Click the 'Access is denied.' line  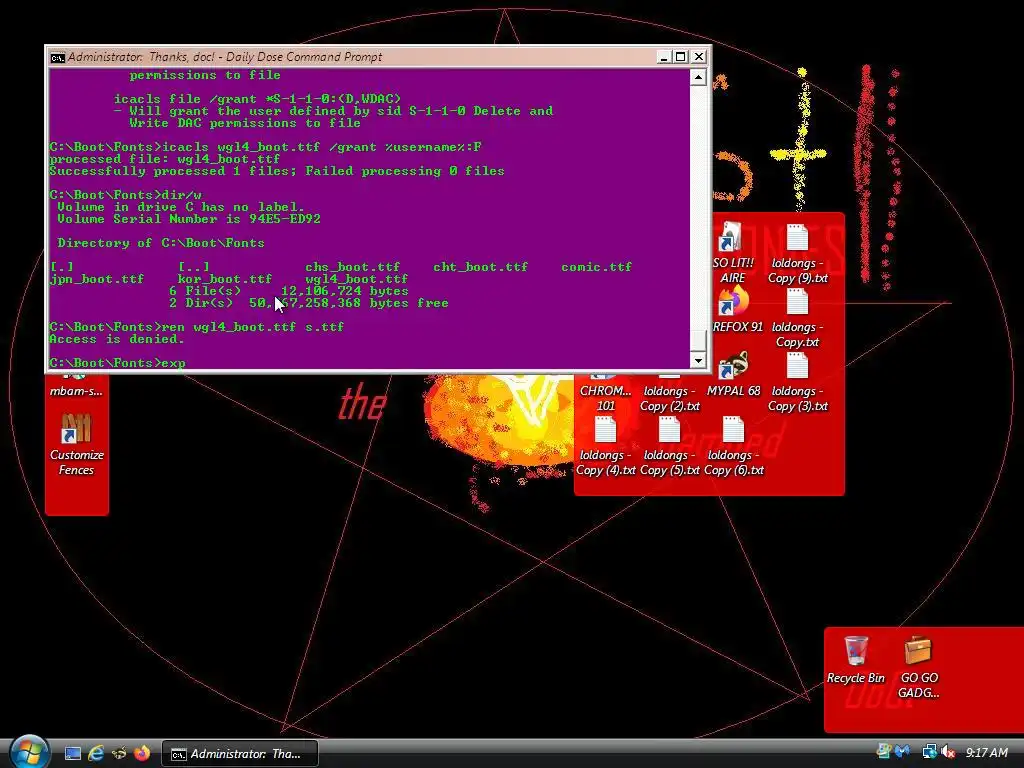coord(116,339)
